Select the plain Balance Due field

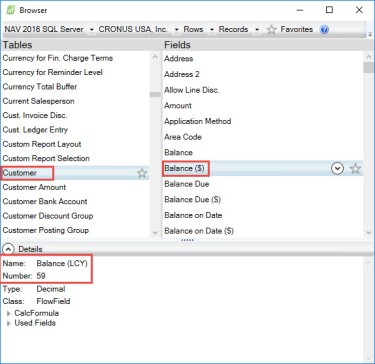click(x=187, y=184)
